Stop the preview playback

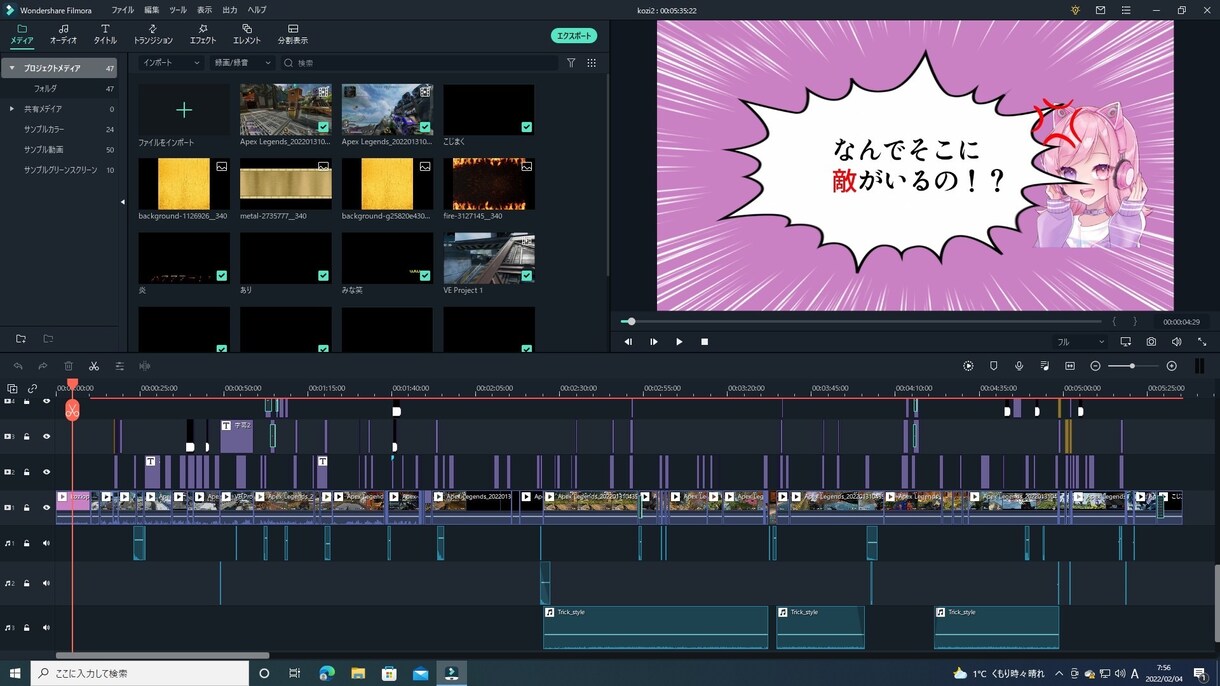(x=704, y=342)
